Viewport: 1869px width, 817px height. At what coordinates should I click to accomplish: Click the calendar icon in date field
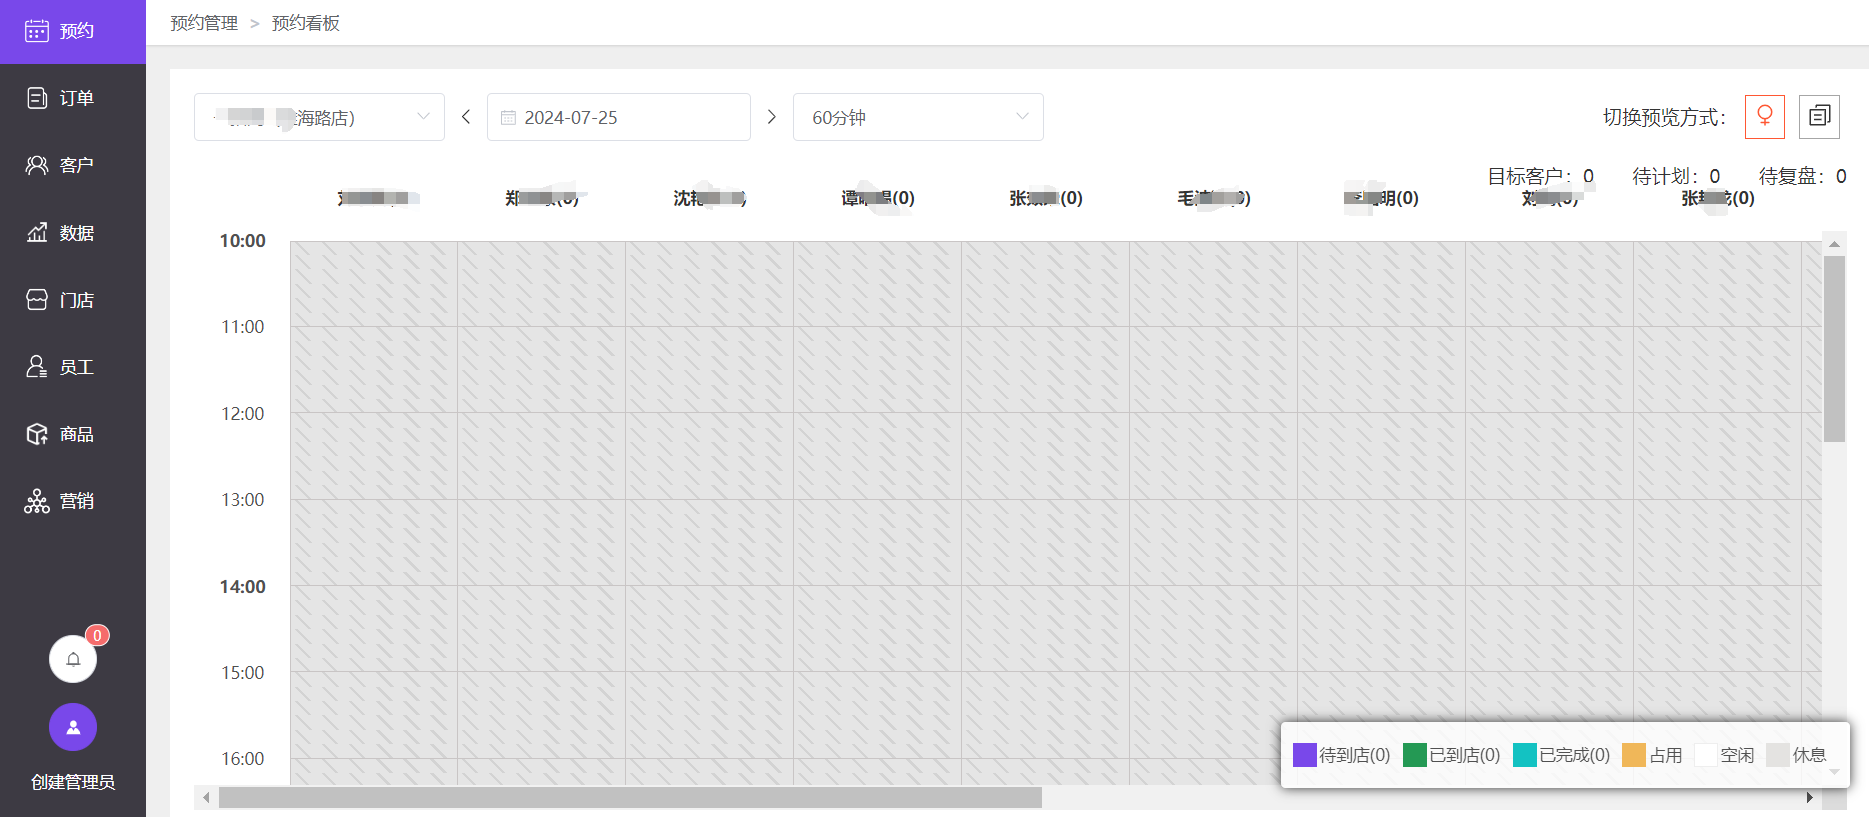tap(508, 118)
